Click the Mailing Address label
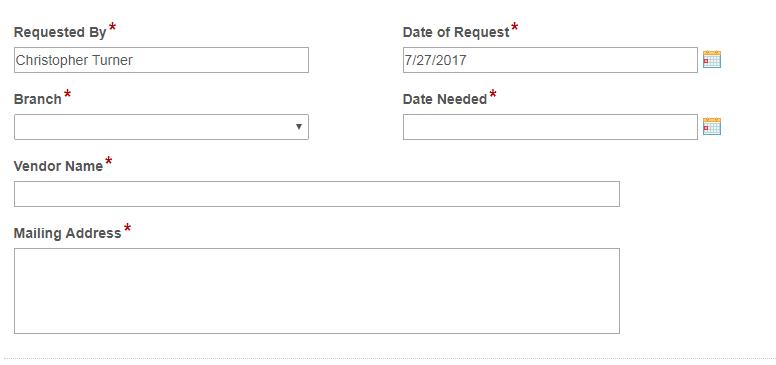Image resolution: width=776 pixels, height=365 pixels. coord(67,233)
